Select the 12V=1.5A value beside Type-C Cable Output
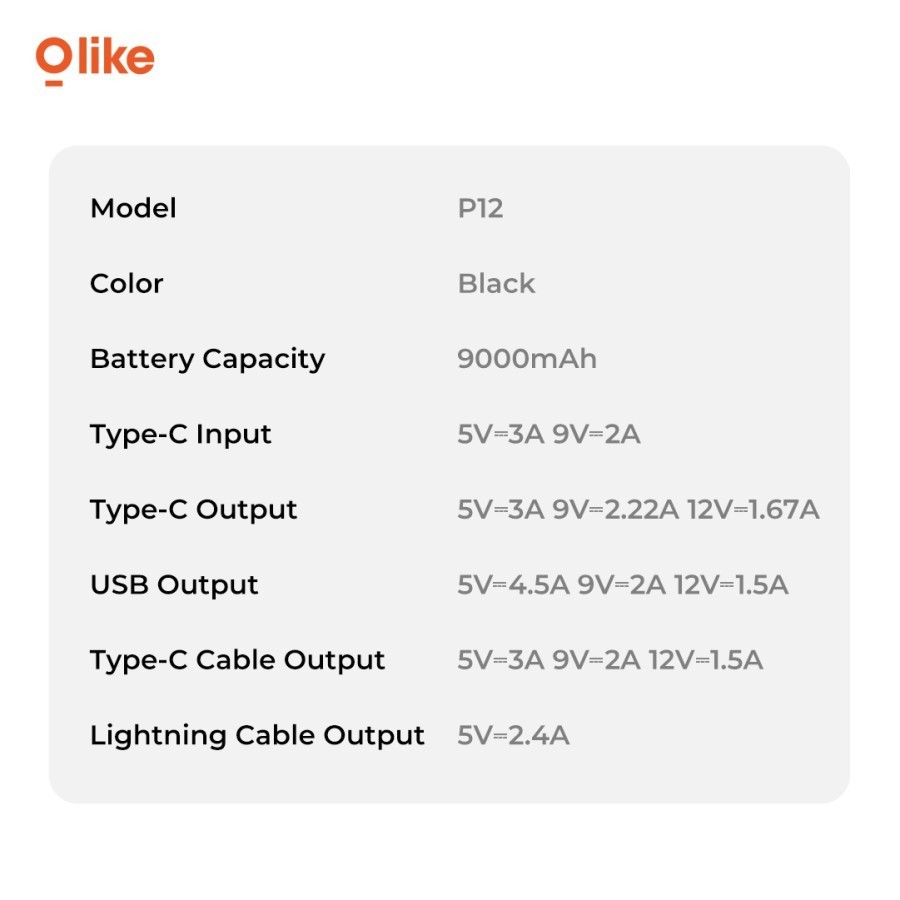Screen dimensions: 900x900 705,660
